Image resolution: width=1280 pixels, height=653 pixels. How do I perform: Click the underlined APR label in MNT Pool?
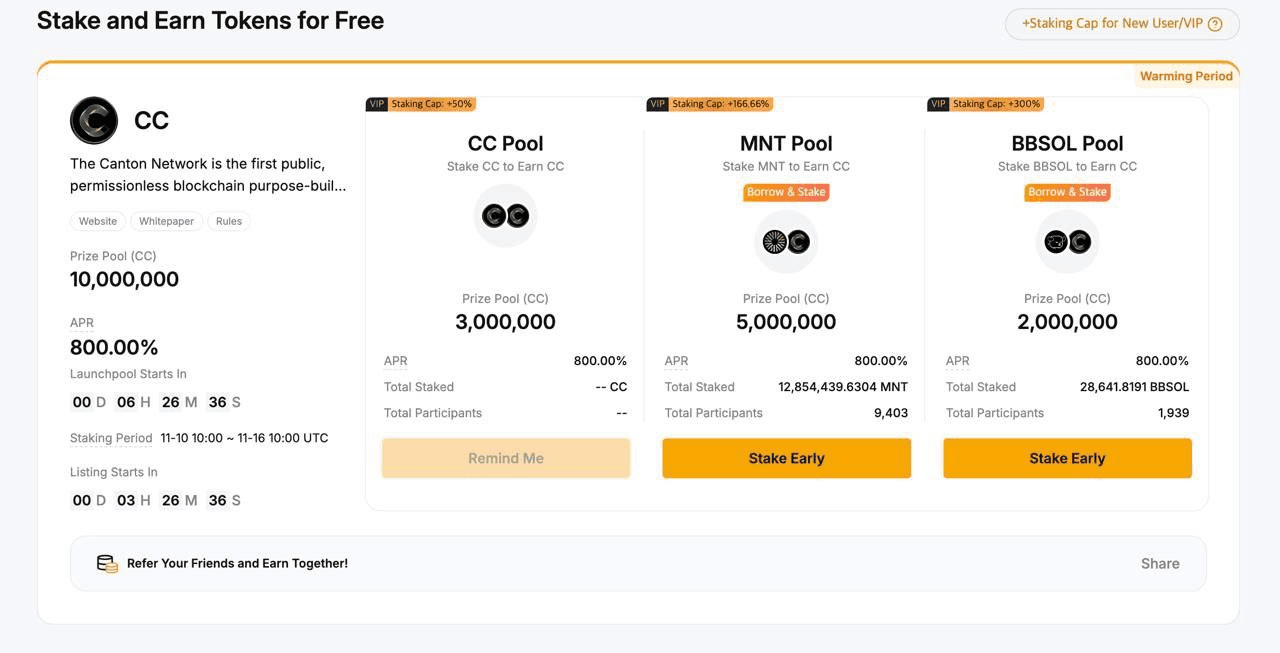coord(677,361)
